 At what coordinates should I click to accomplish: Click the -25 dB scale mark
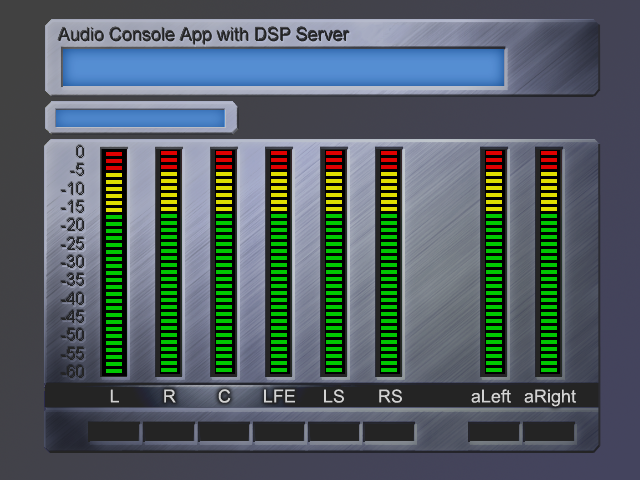click(73, 244)
